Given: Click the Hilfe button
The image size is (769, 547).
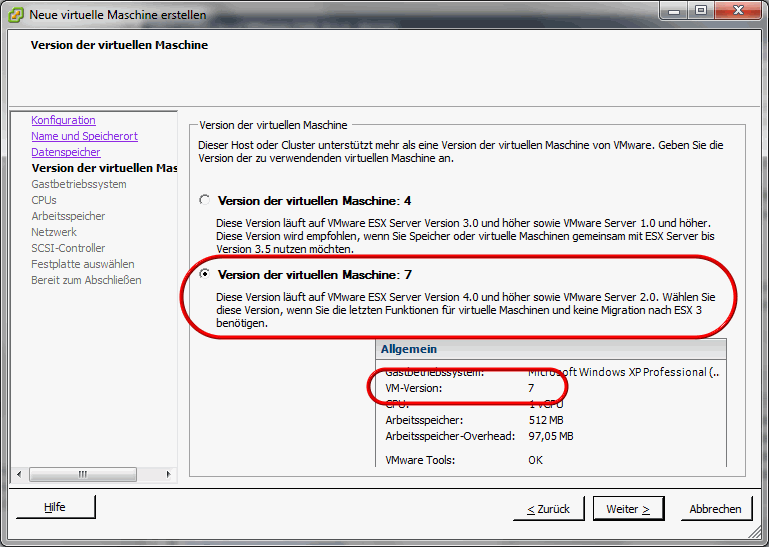Looking at the screenshot, I should pos(55,507).
